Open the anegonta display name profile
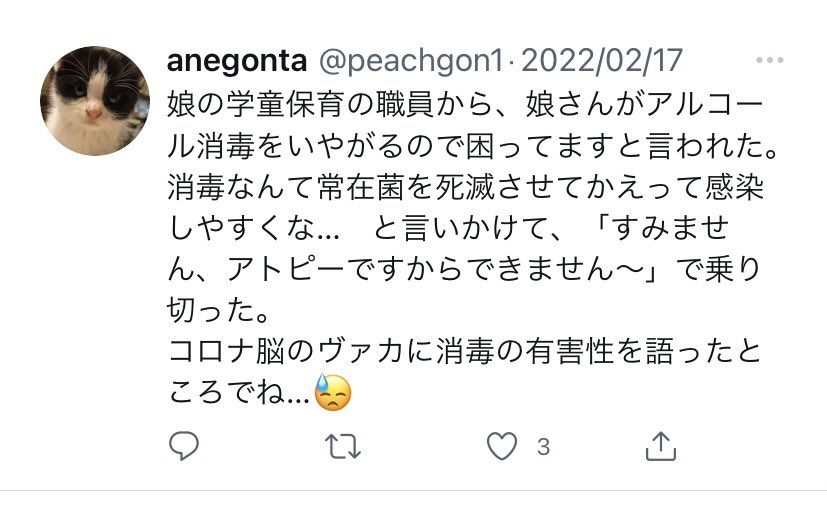This screenshot has width=827, height=506. pyautogui.click(x=237, y=61)
